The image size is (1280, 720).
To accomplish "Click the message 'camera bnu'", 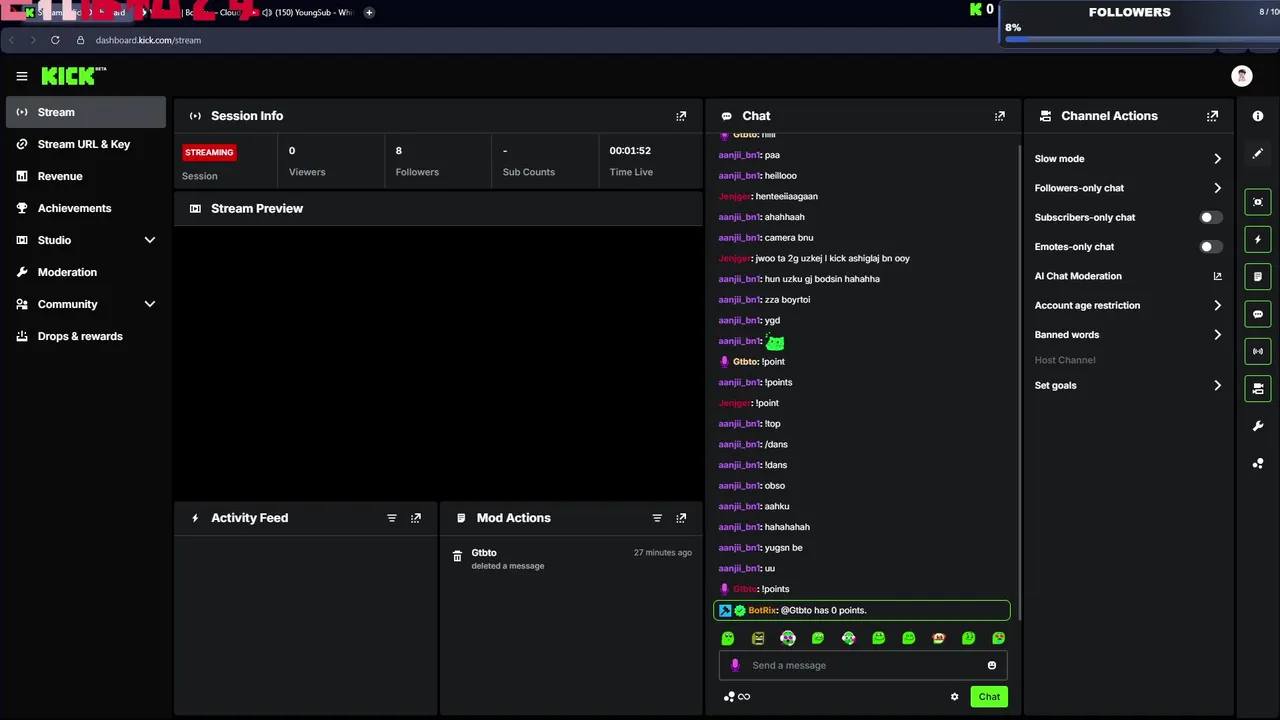I will pos(789,238).
